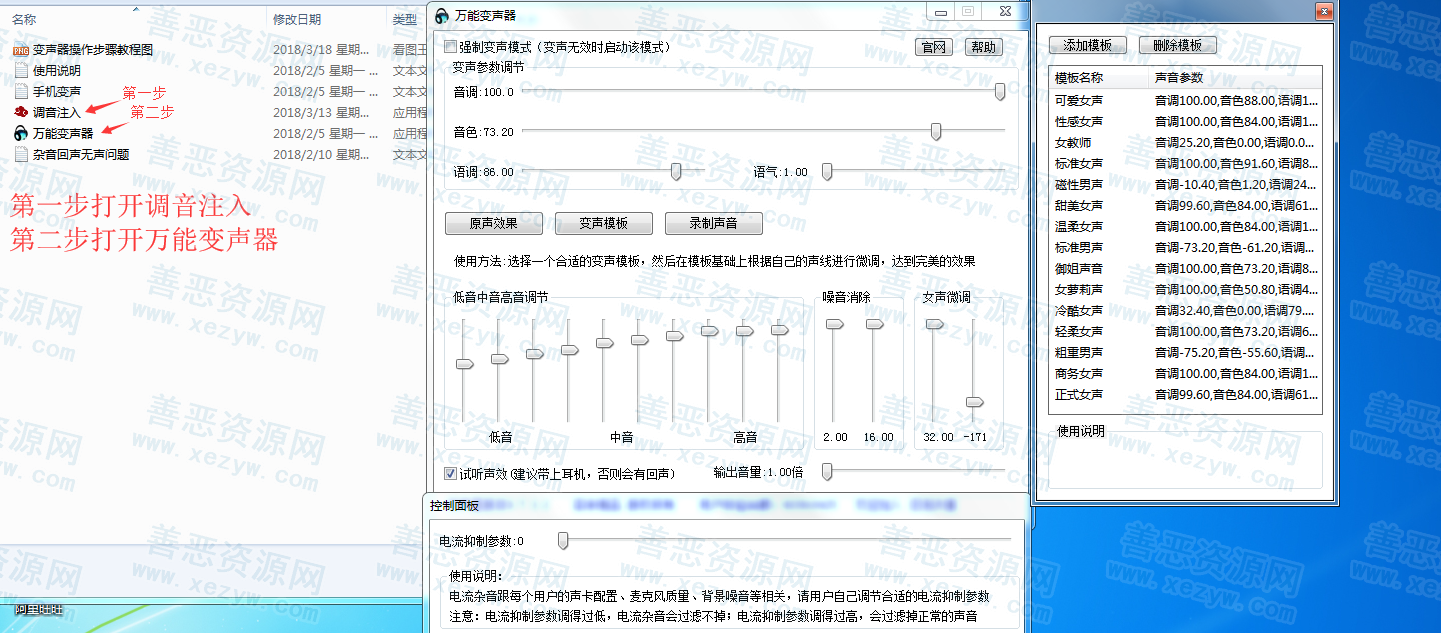Choose the 磁性男声 template from list
The height and width of the screenshot is (633, 1441).
point(1079,184)
